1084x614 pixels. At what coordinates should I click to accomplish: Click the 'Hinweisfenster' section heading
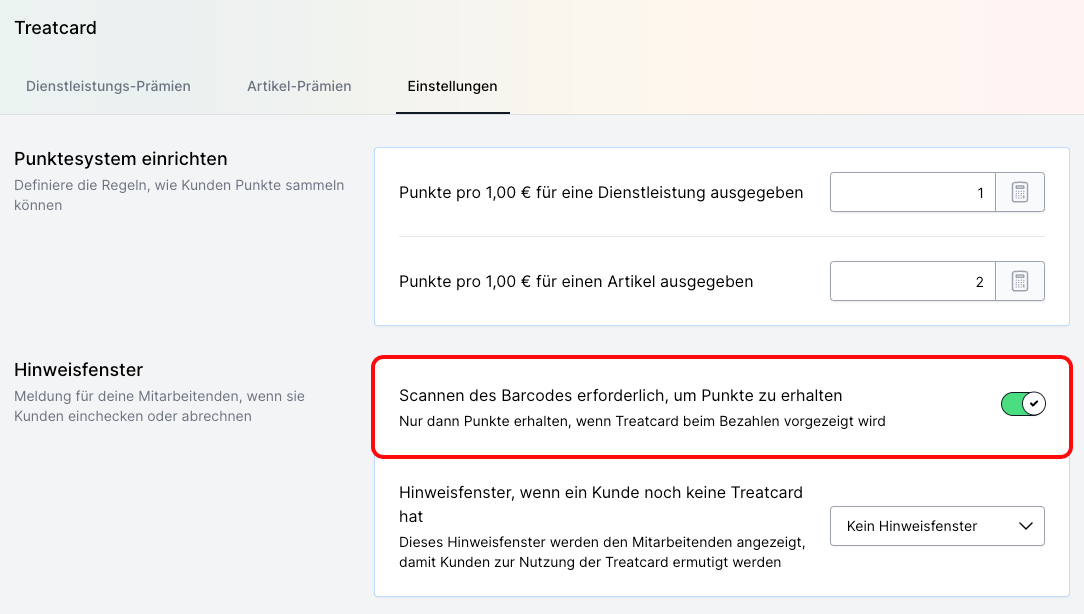point(79,370)
